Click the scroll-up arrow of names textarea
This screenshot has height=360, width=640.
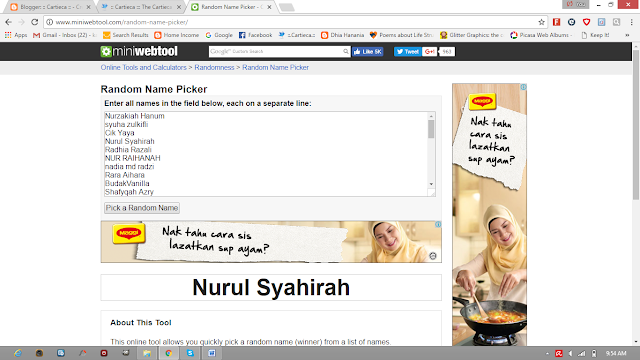coord(431,116)
